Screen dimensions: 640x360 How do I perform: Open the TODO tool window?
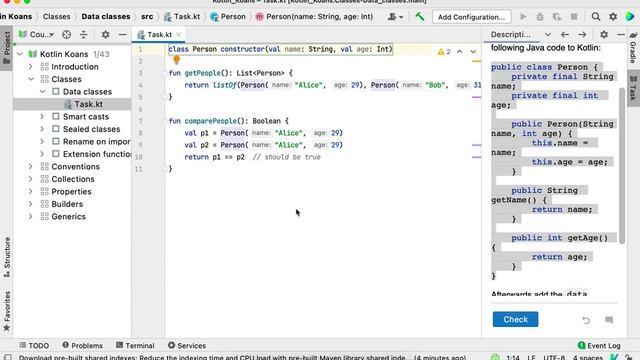(34, 346)
